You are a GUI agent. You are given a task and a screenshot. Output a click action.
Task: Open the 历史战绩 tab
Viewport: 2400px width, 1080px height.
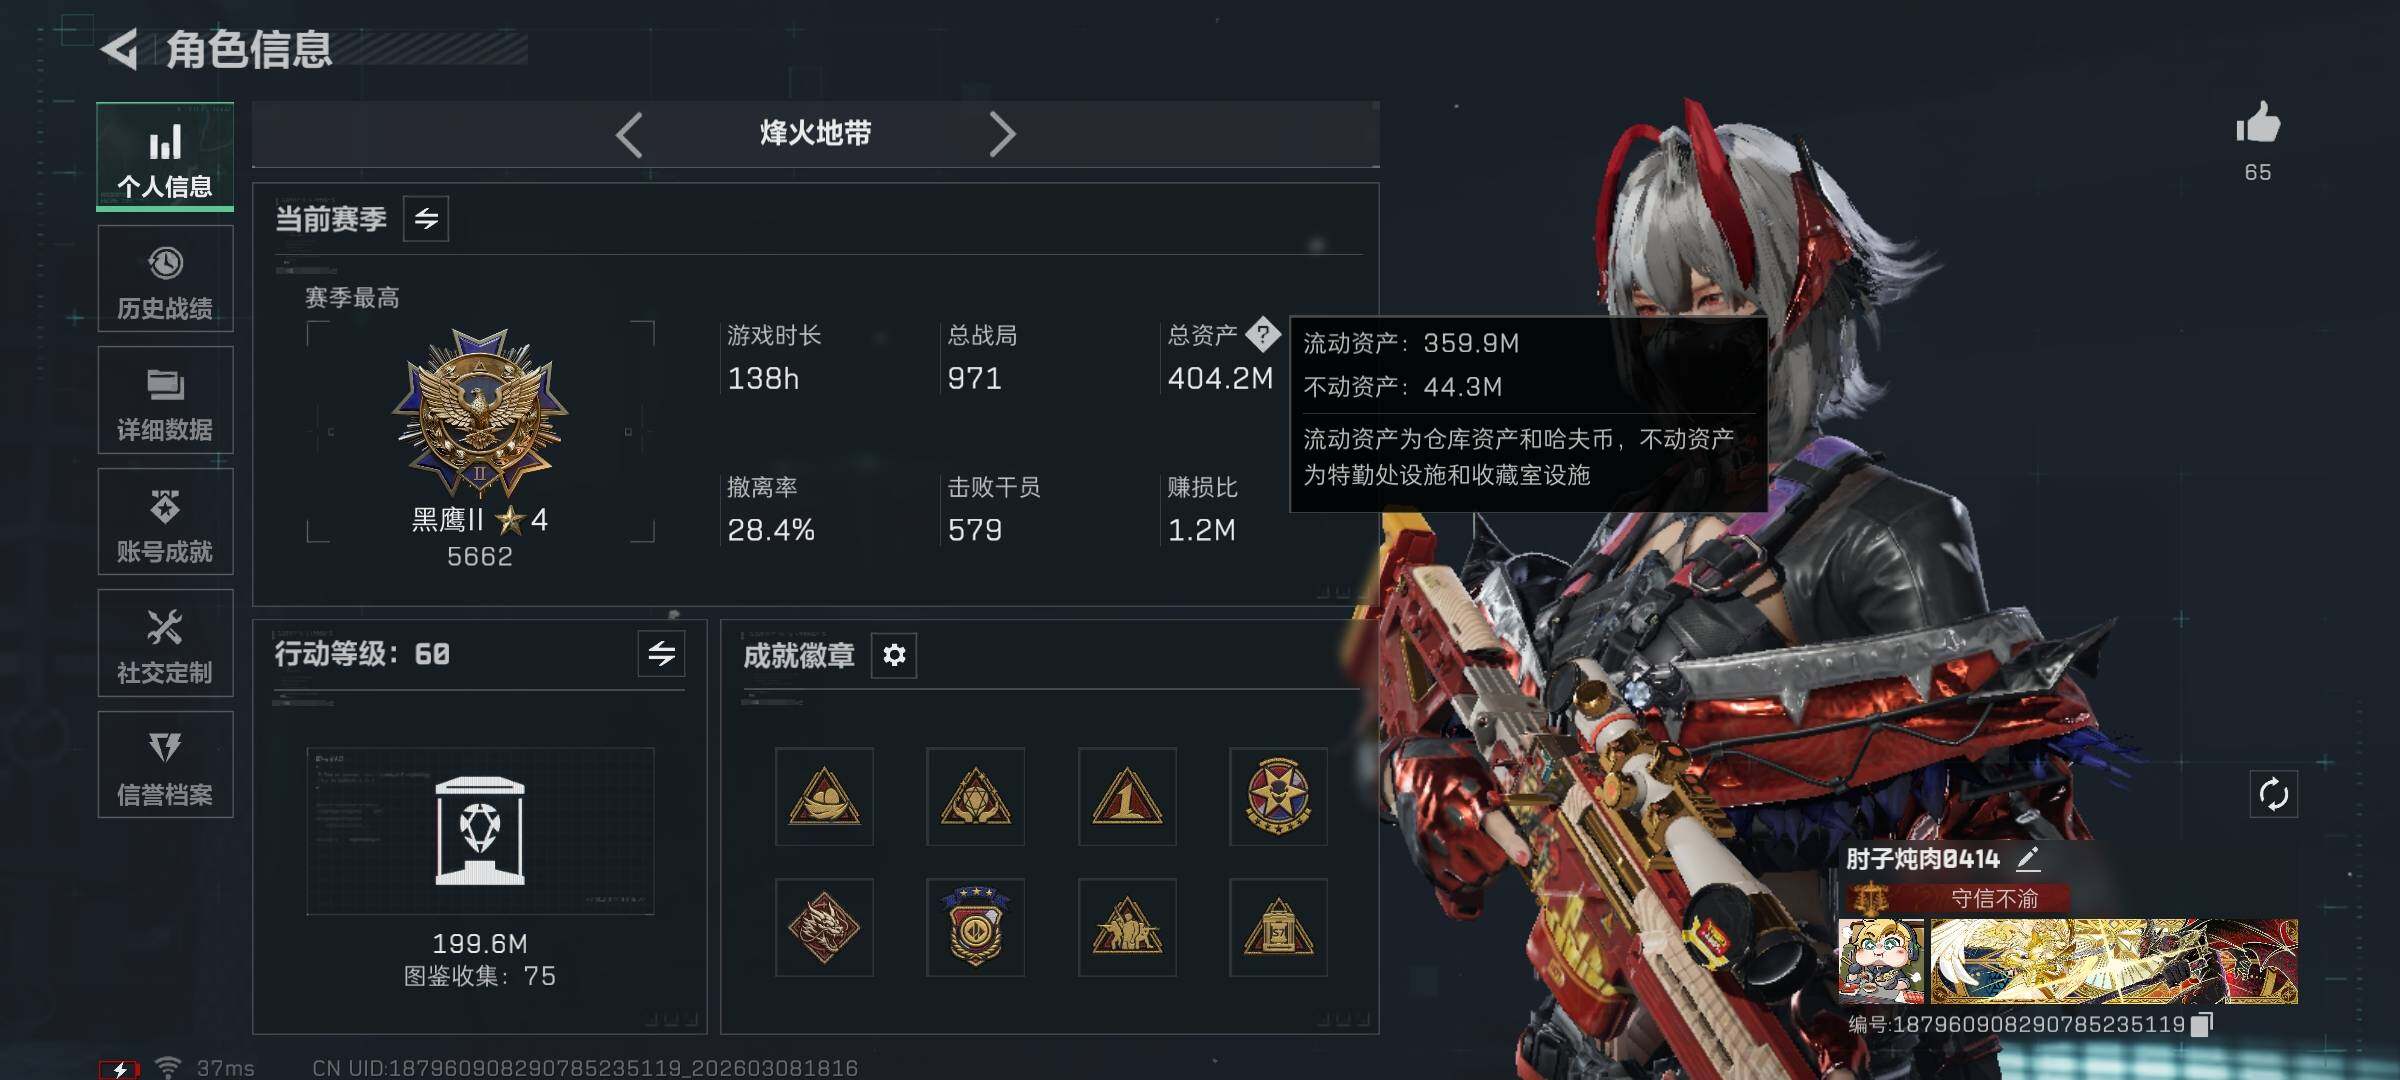tap(165, 279)
